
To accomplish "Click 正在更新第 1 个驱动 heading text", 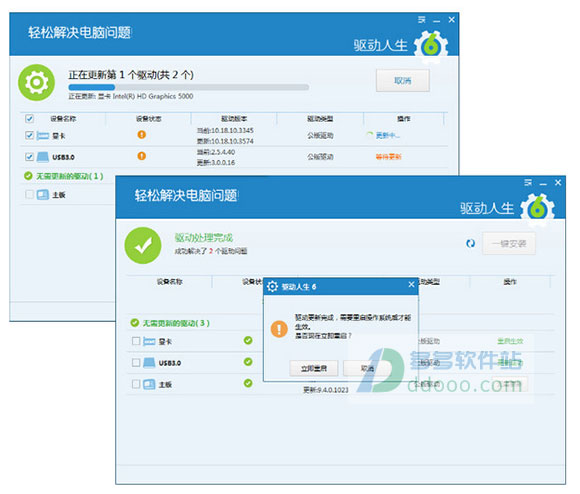I will pyautogui.click(x=131, y=75).
